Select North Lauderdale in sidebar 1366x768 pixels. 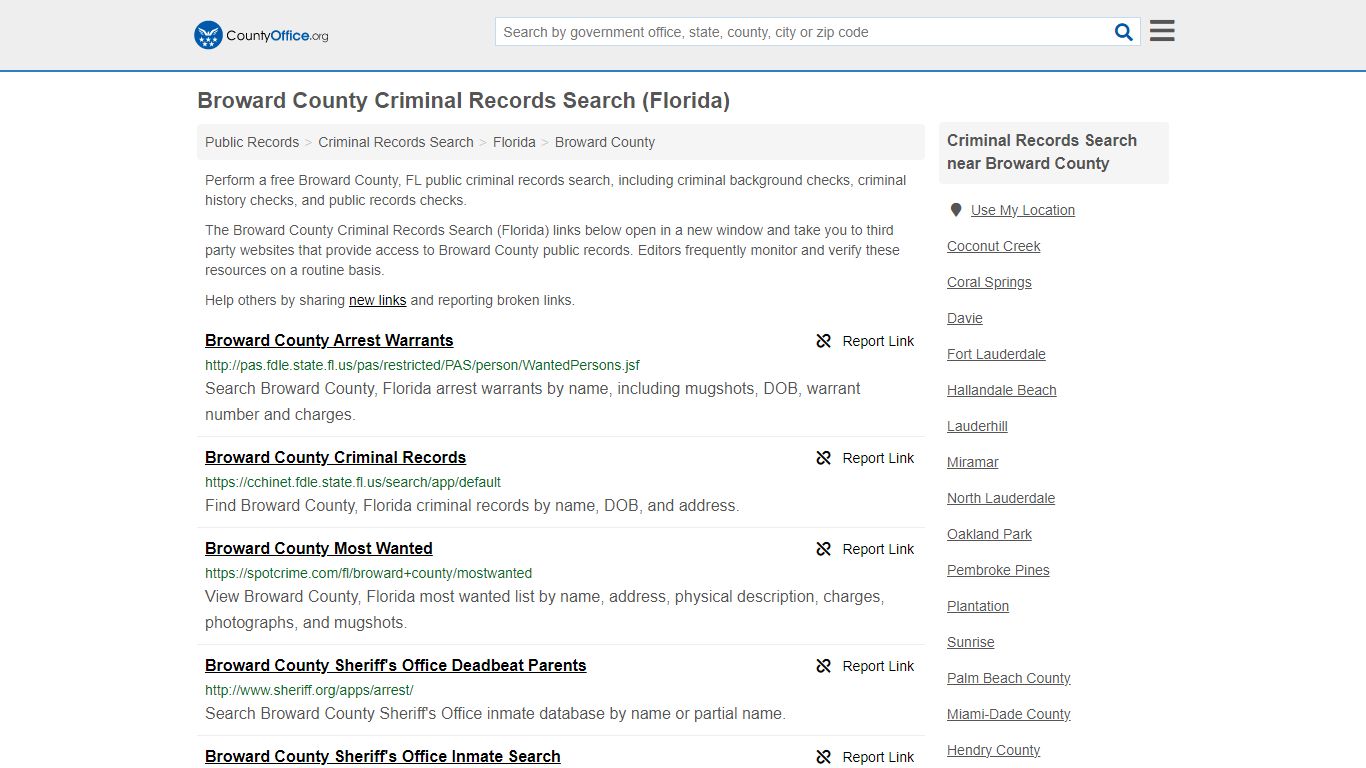[x=1001, y=498]
